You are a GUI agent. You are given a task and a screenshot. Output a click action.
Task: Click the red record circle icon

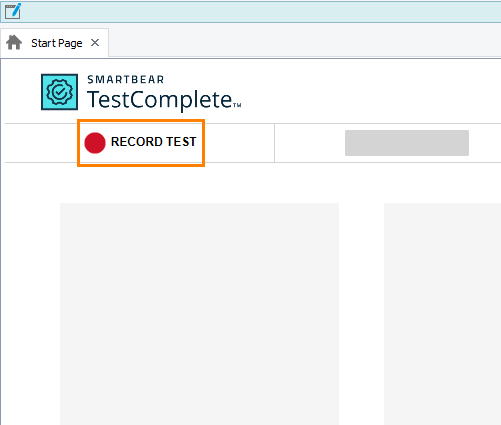(x=95, y=143)
